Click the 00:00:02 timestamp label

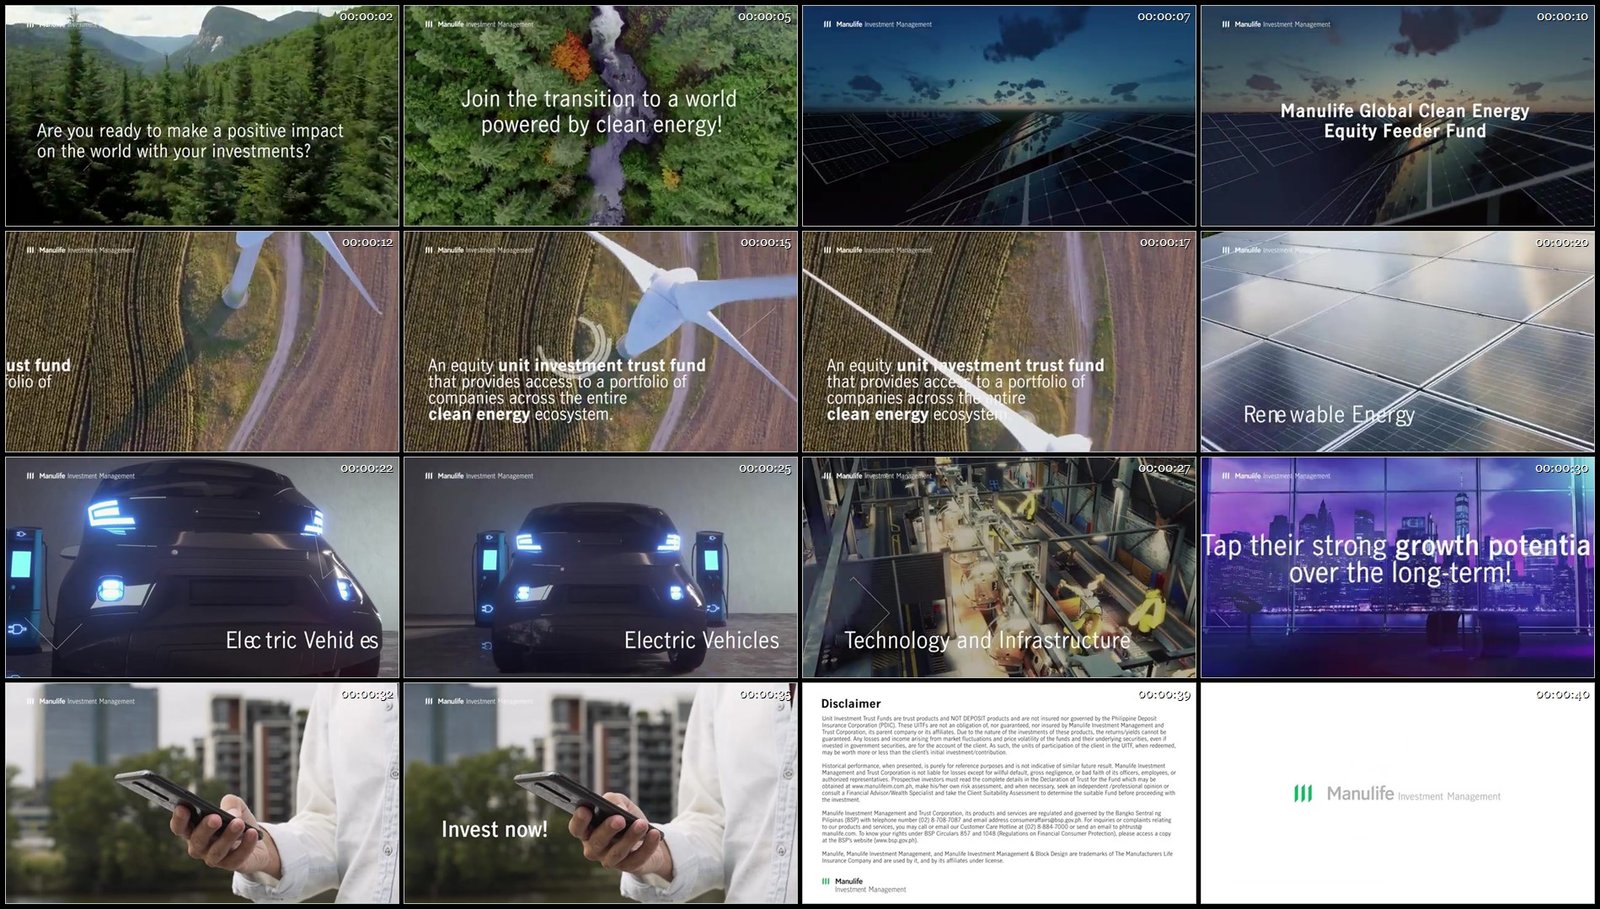[x=366, y=17]
